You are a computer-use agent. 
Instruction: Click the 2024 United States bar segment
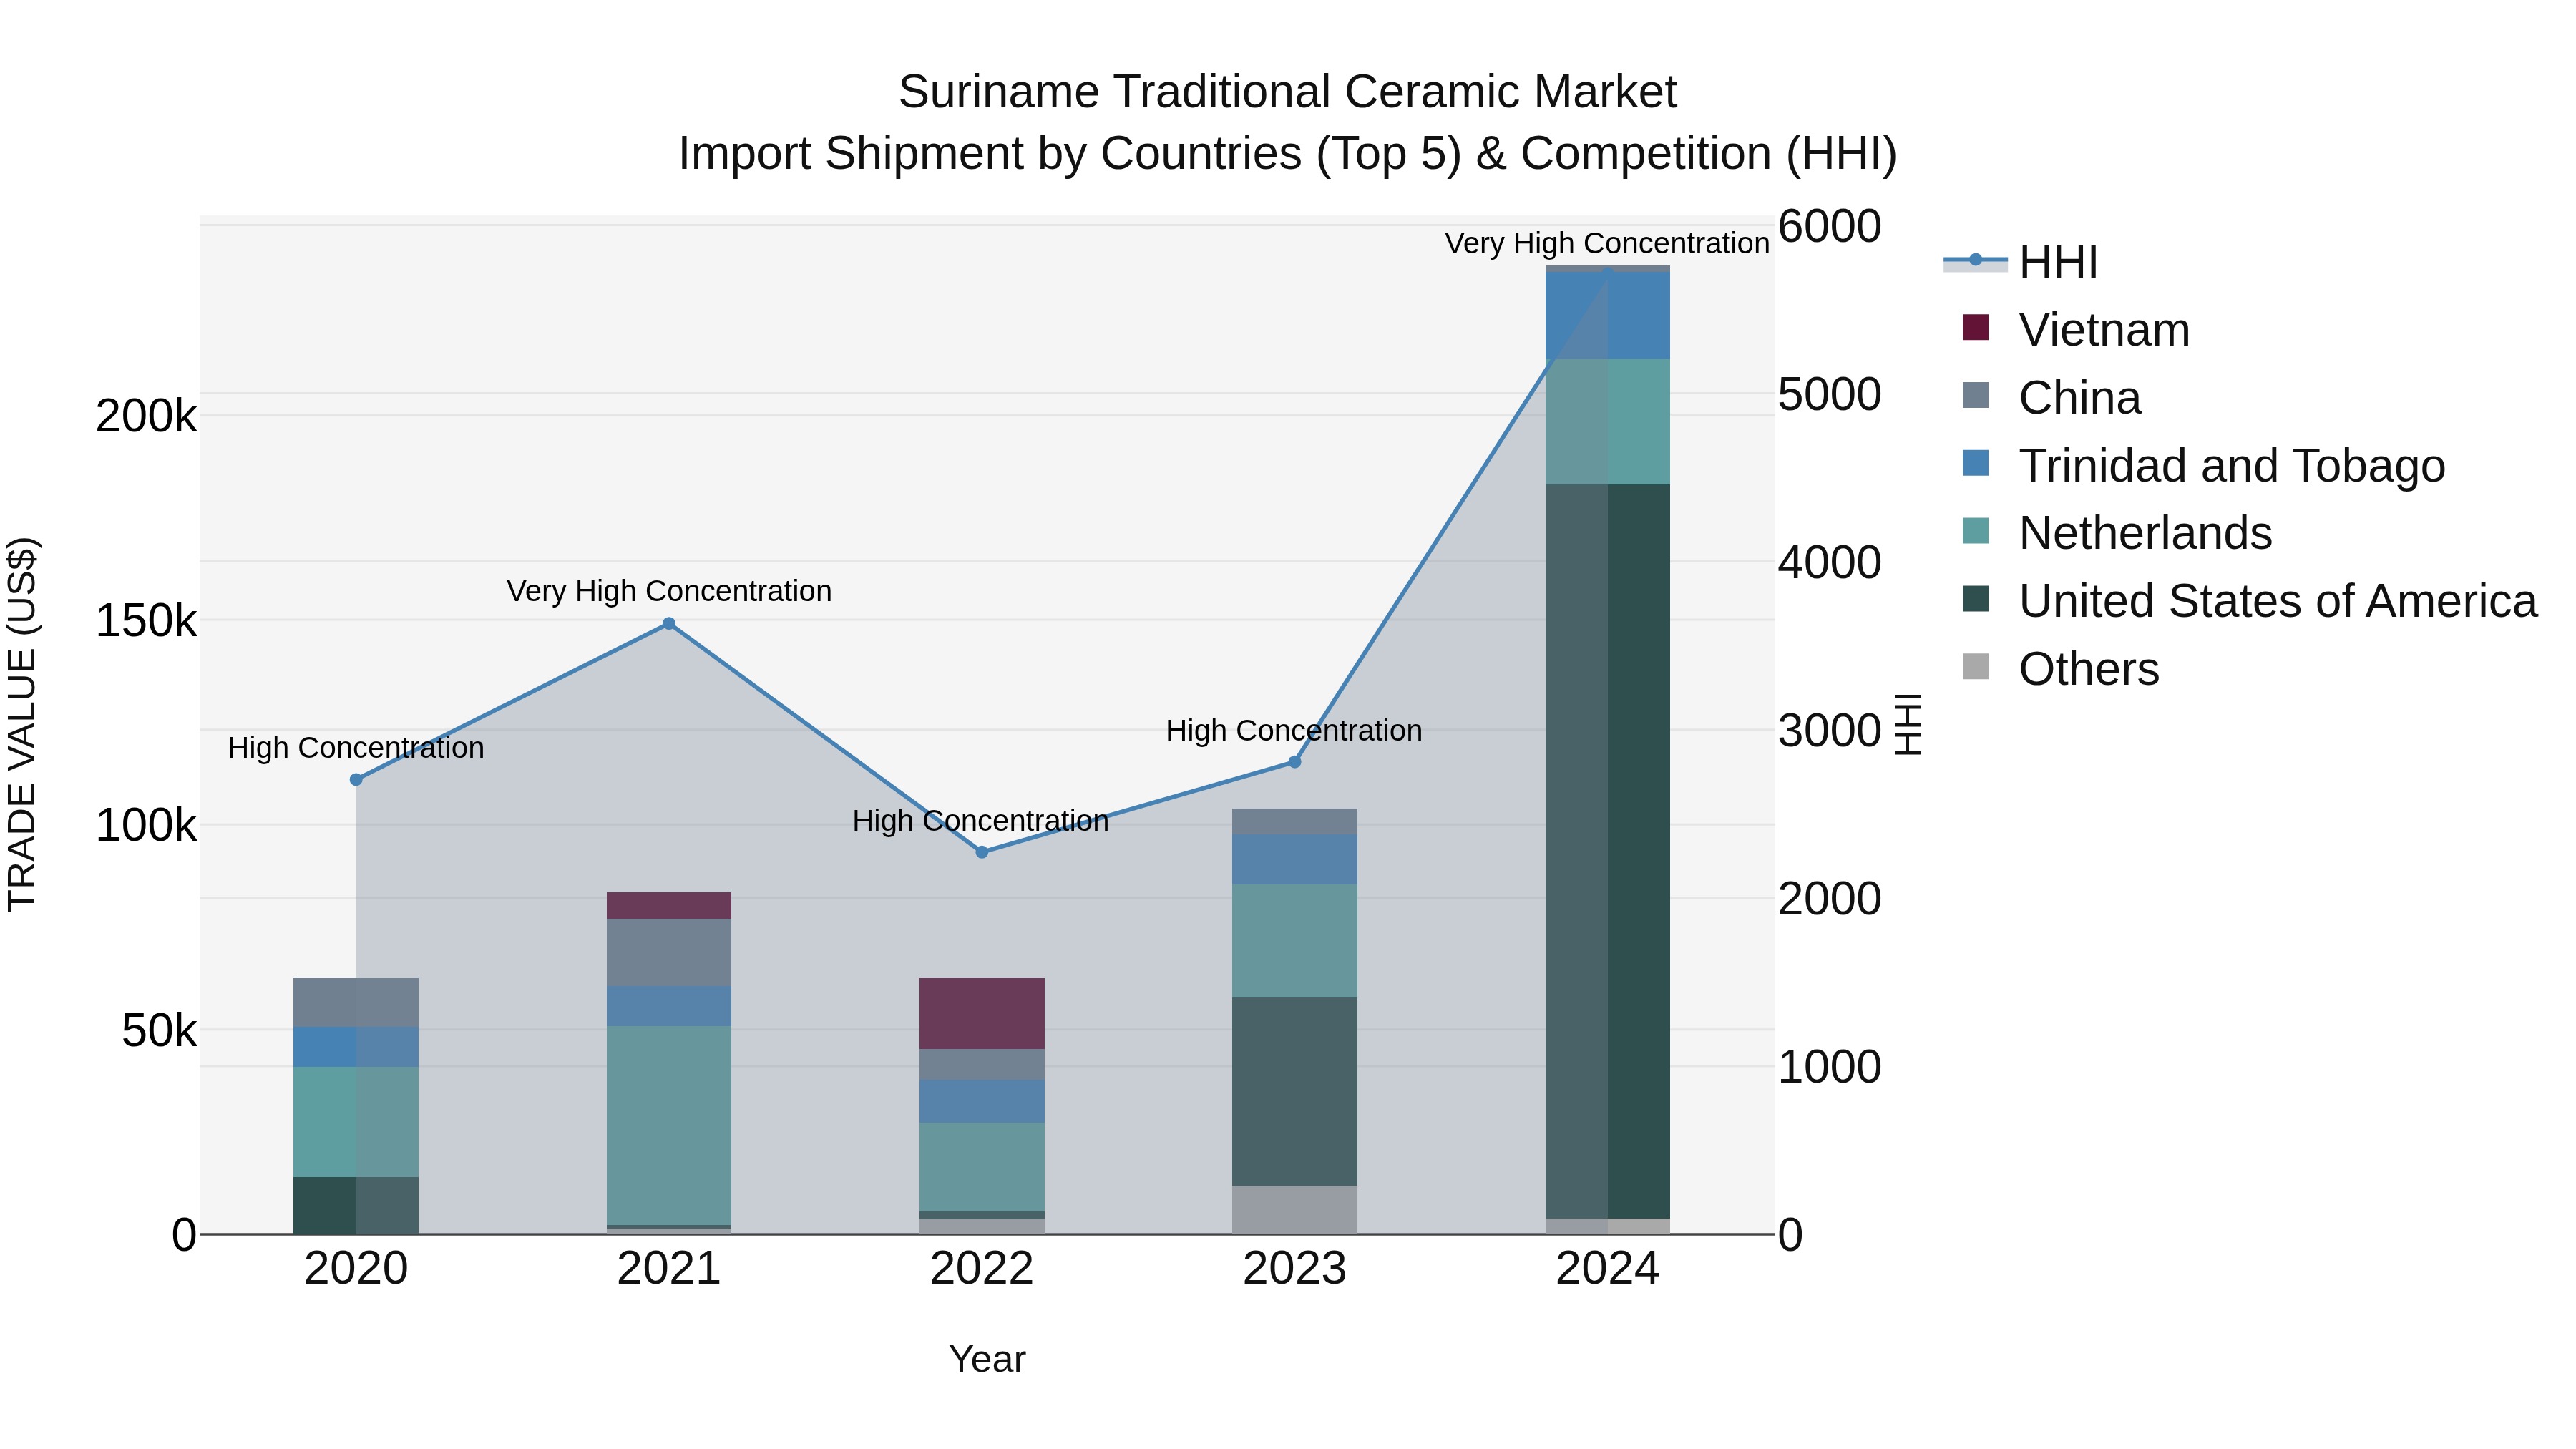coord(1608,852)
